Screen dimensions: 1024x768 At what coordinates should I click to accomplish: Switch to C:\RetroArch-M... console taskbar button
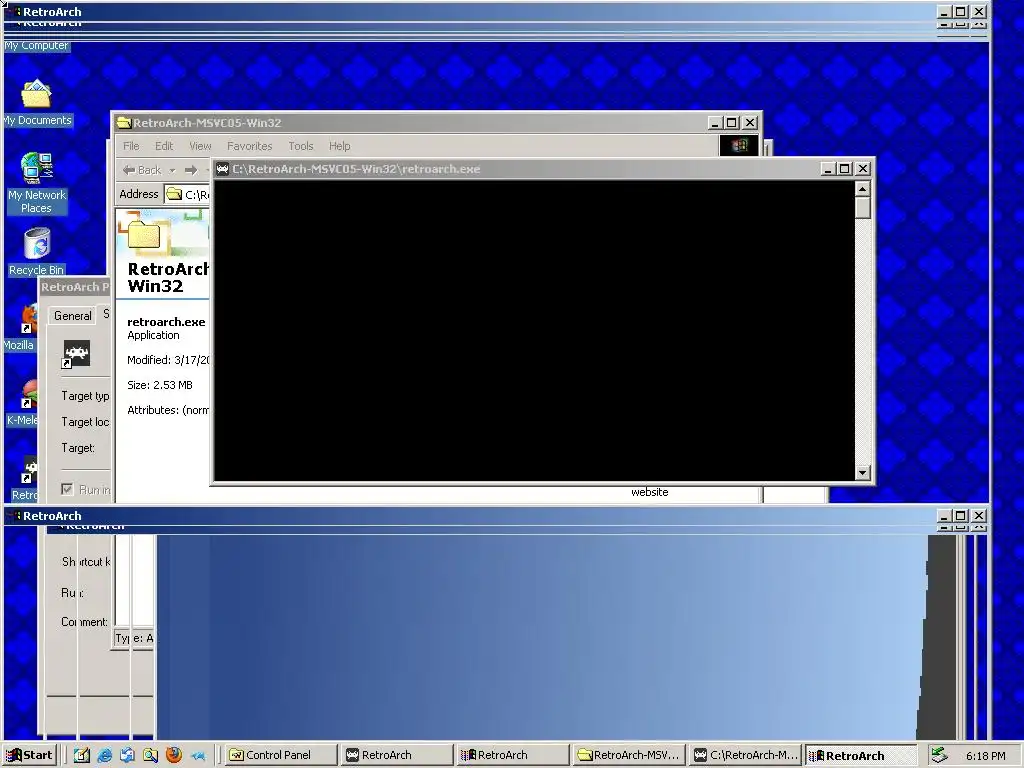pyautogui.click(x=745, y=755)
